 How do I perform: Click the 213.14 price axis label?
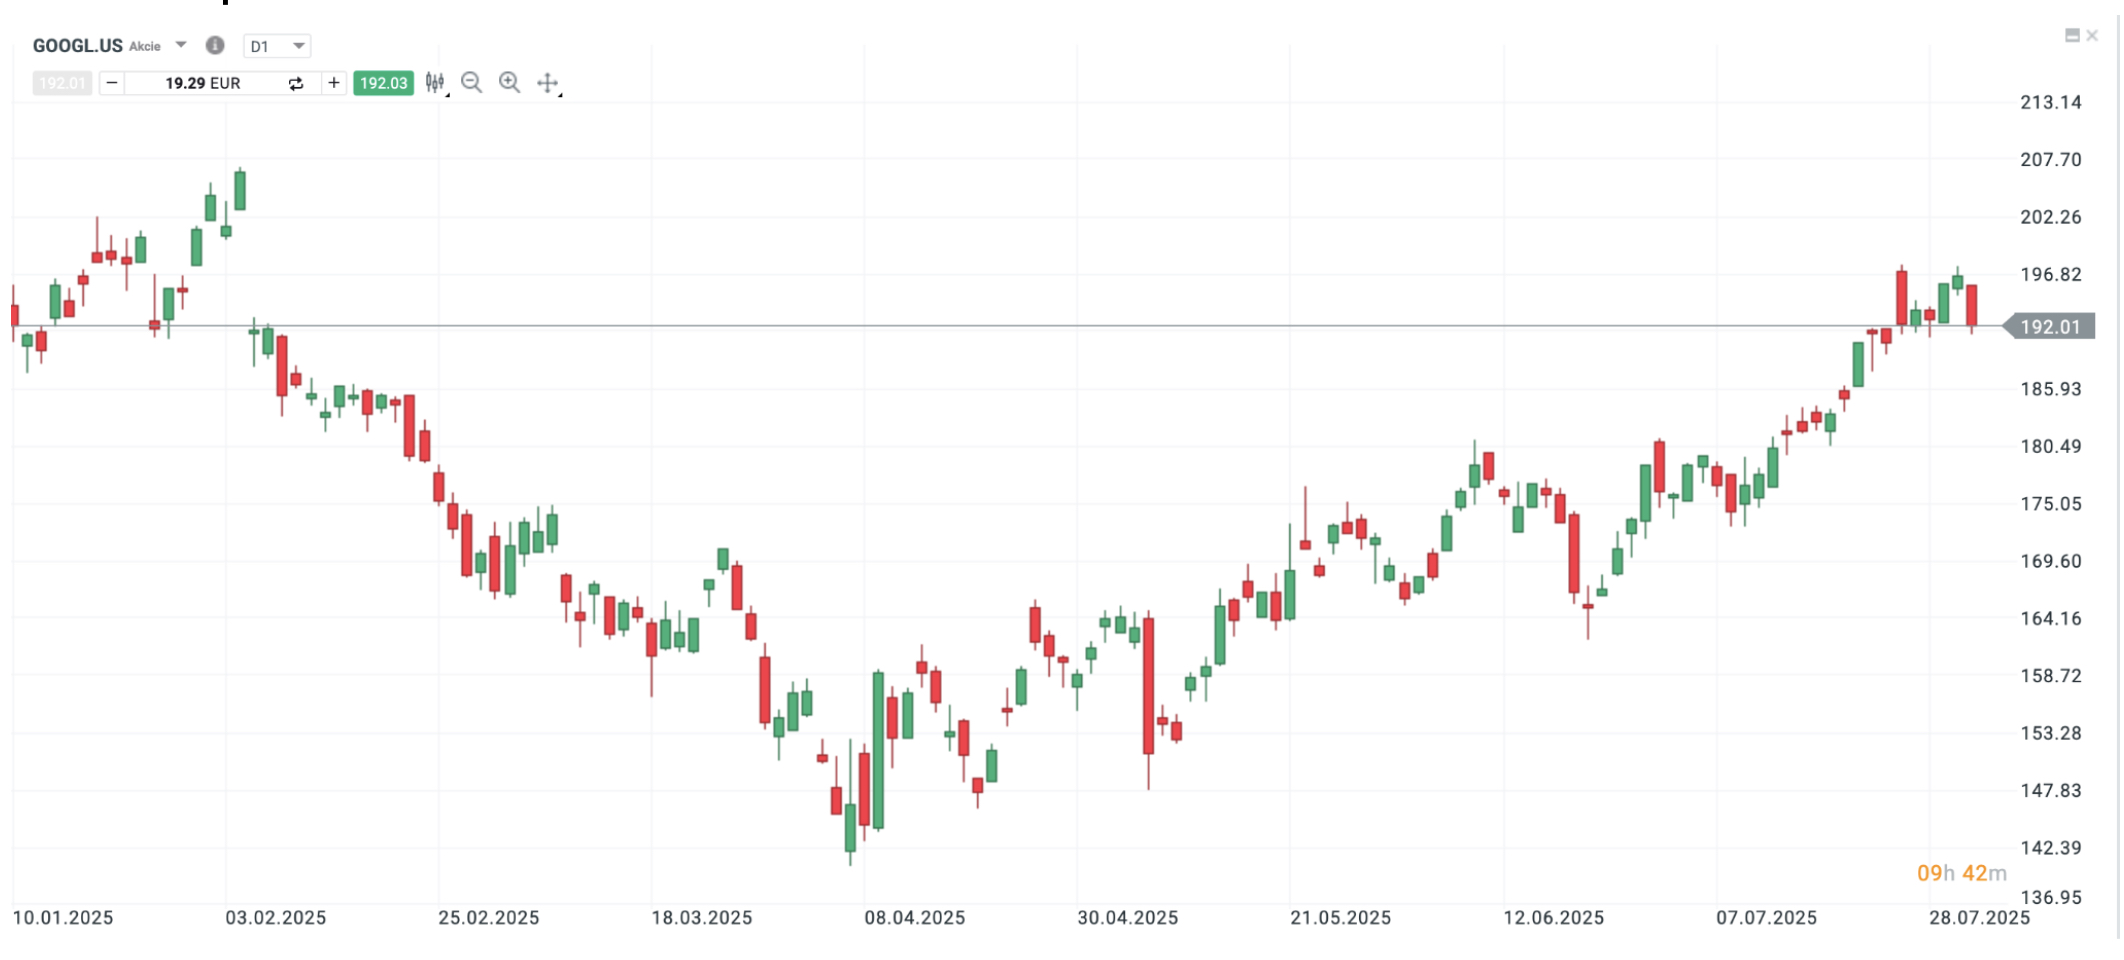(2050, 102)
